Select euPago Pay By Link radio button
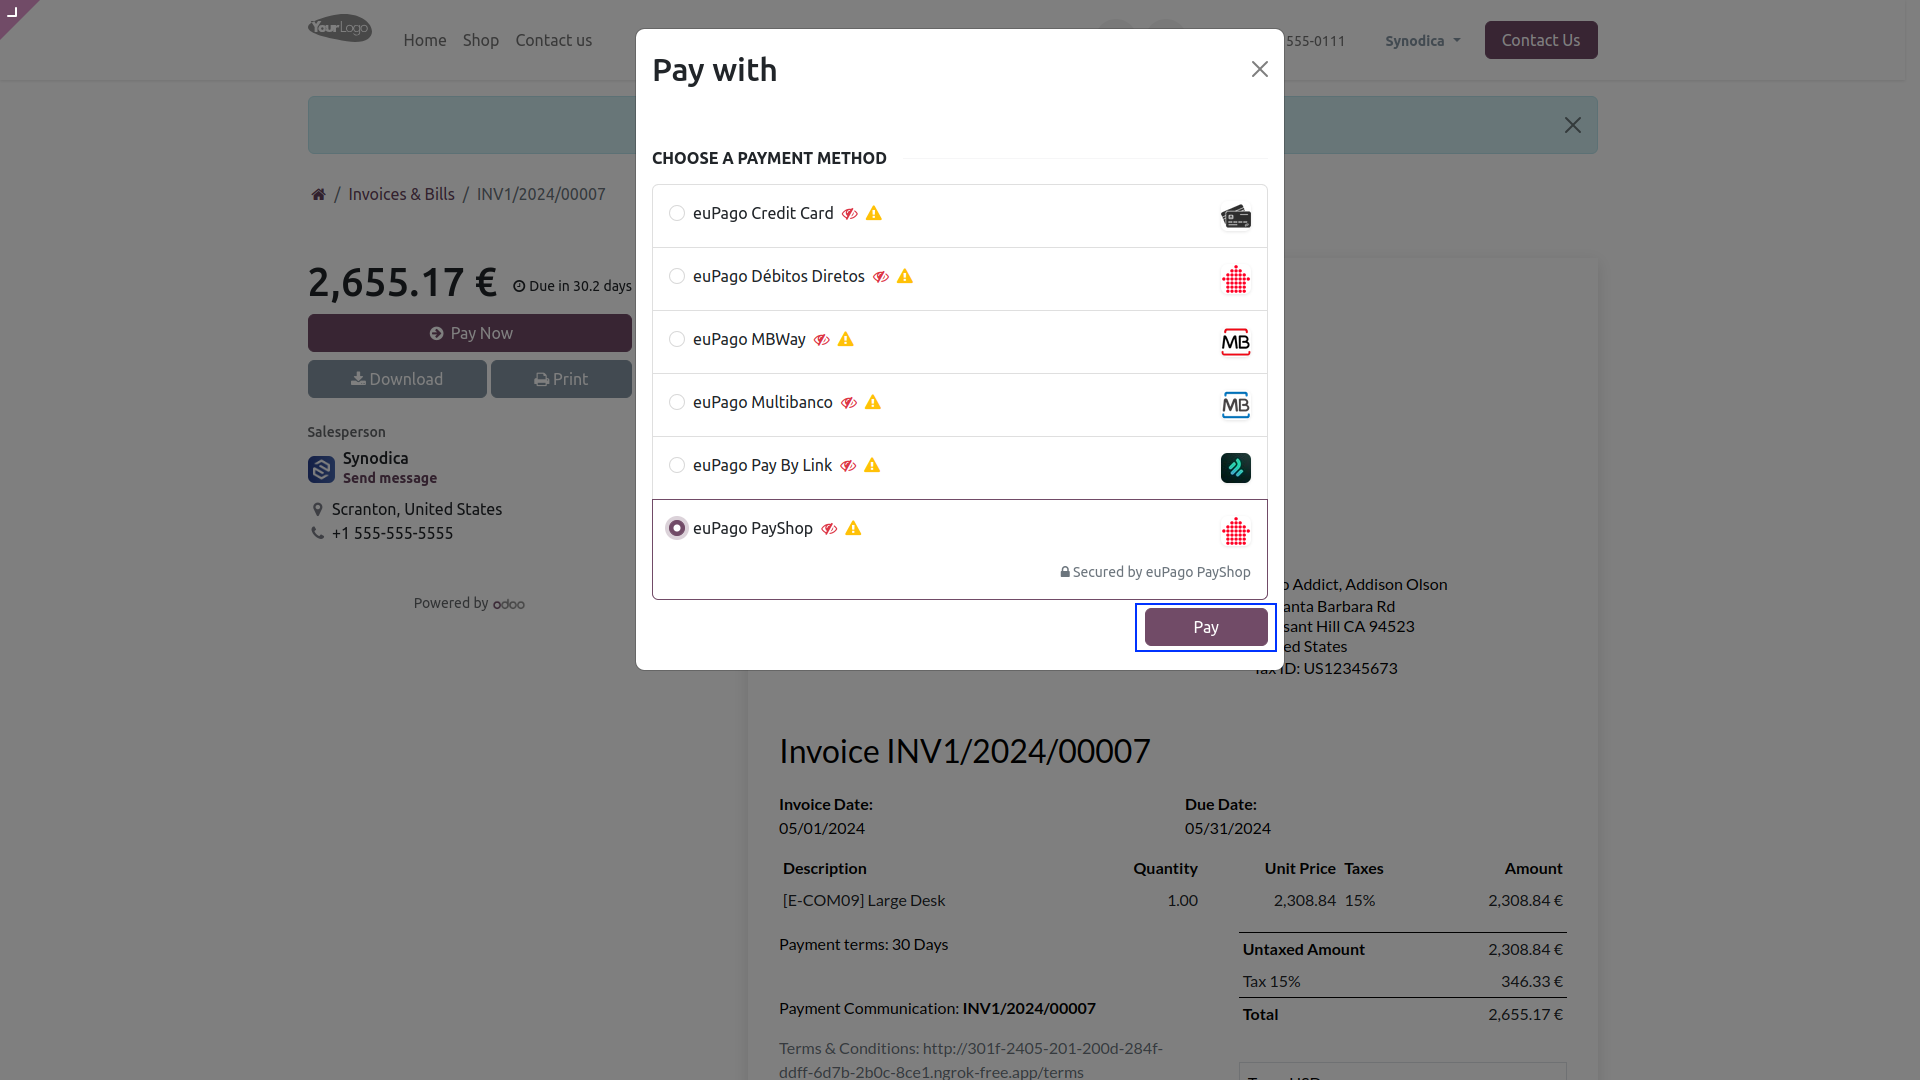1920x1080 pixels. tap(677, 465)
